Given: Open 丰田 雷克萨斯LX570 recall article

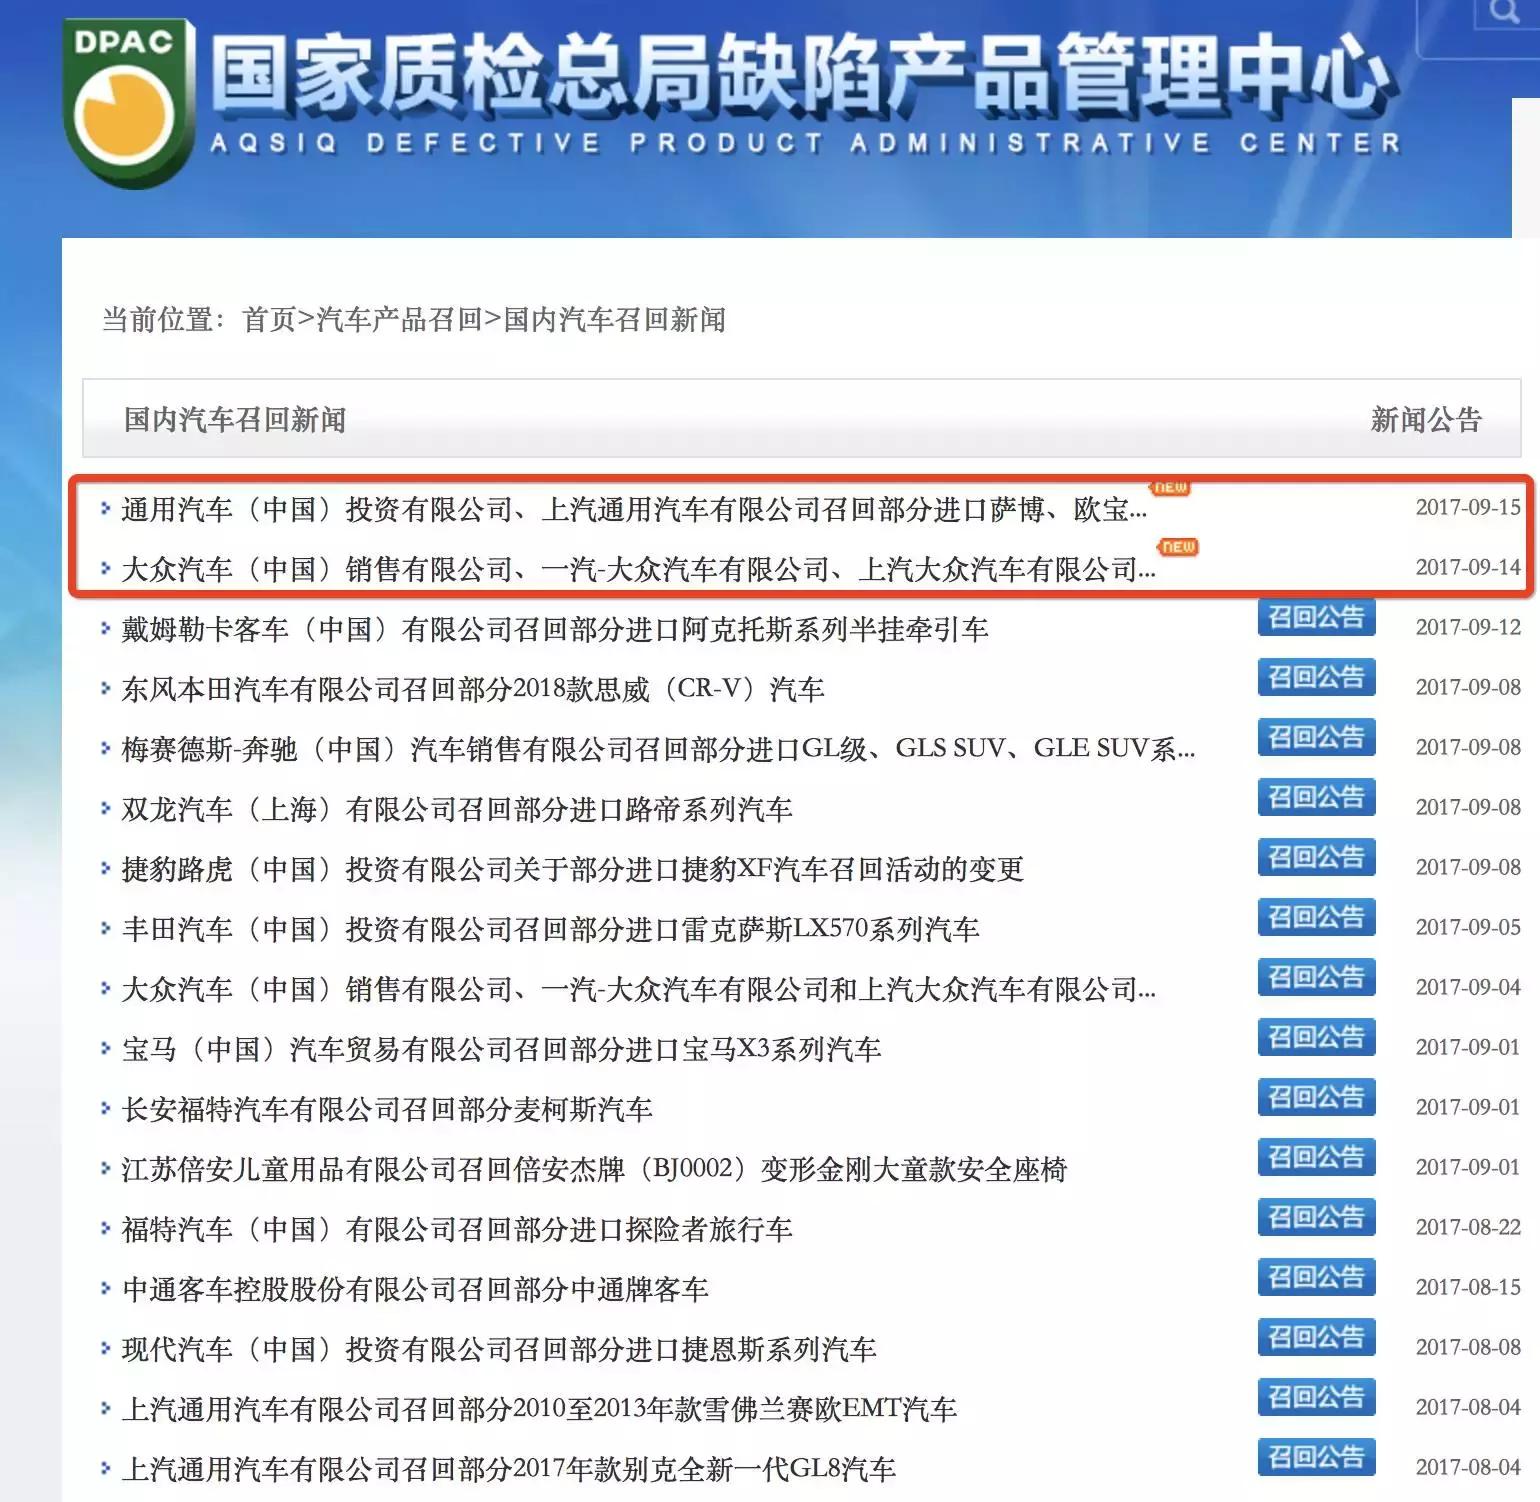Looking at the screenshot, I should point(550,930).
